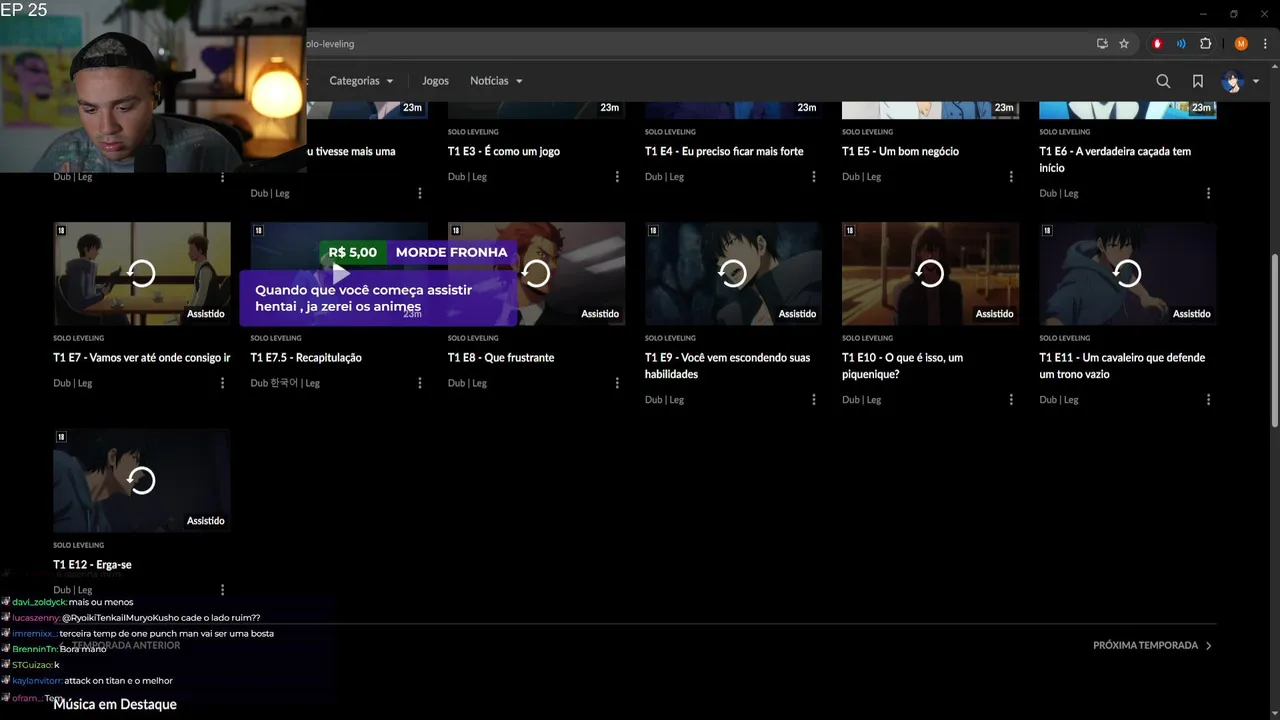Screen dimensions: 1280x720
Task: Replay episode T1 E9 thumbnail
Action: (x=733, y=273)
